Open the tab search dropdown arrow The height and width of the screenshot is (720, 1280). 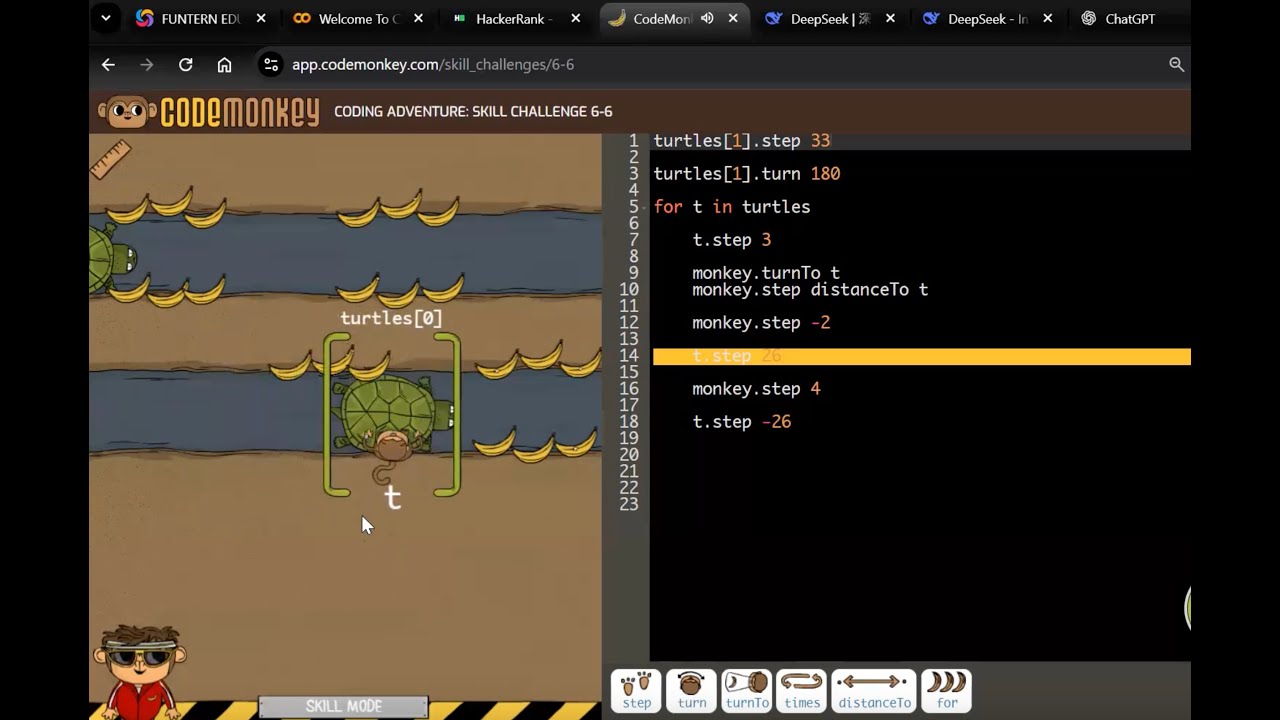coord(106,18)
